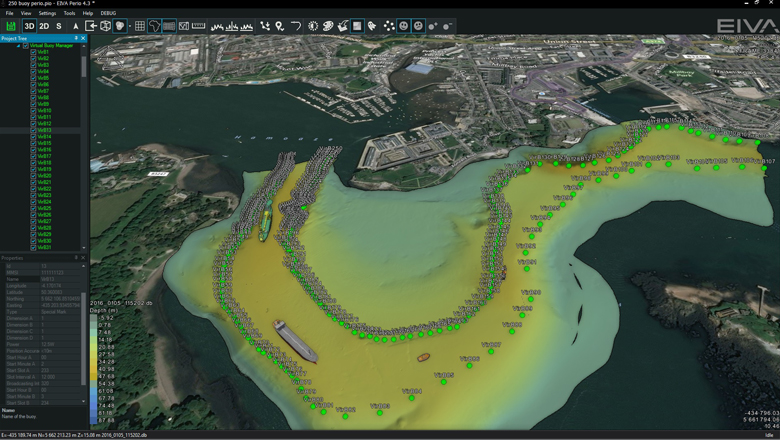This screenshot has height=440, width=780.
Task: Click the north arrow icon
Action: [75, 26]
